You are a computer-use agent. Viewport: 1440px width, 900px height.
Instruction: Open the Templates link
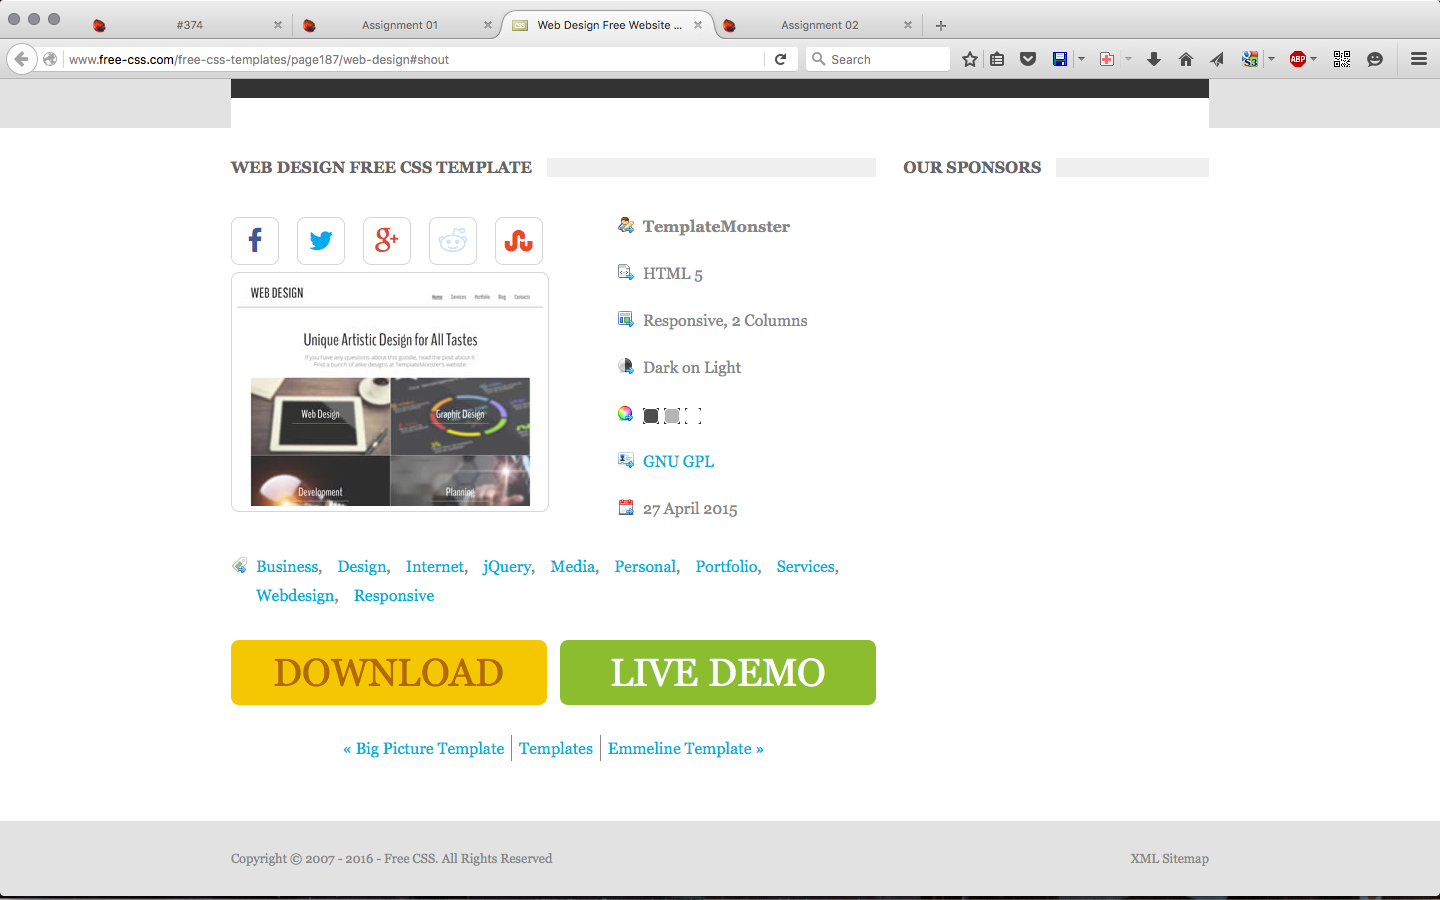click(x=556, y=748)
